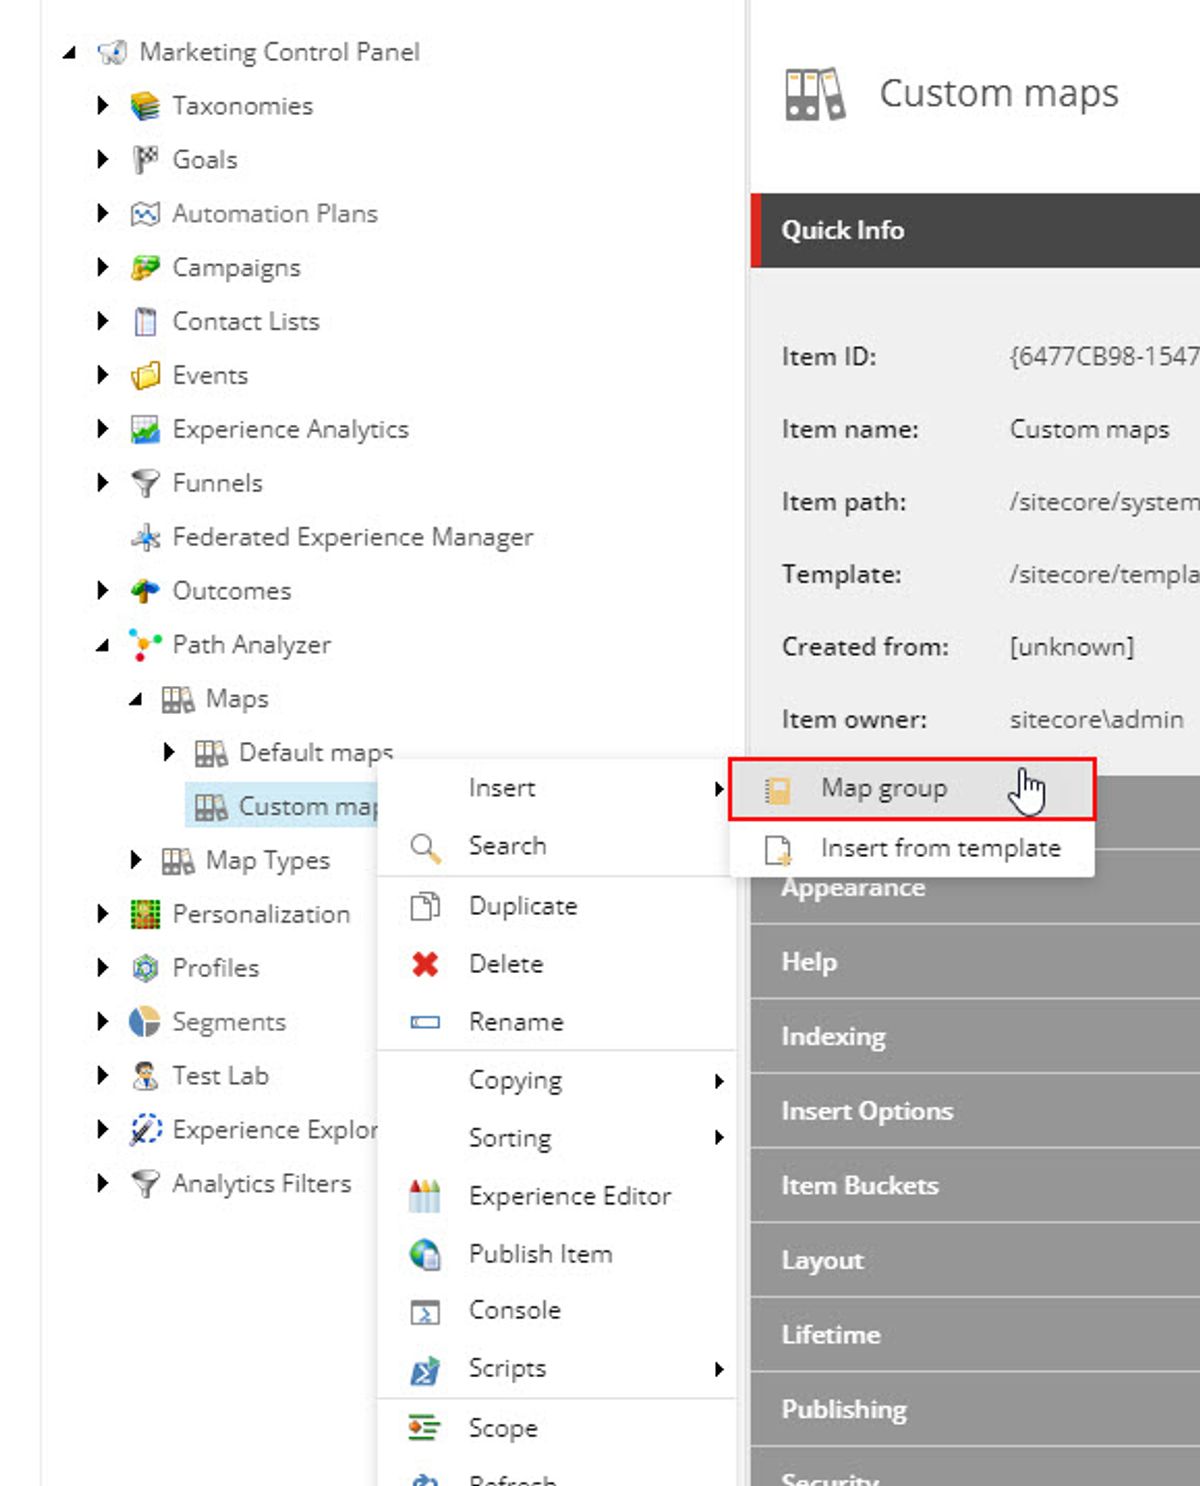Collapse the Marketing Control Panel node
Viewport: 1200px width, 1486px height.
click(68, 52)
